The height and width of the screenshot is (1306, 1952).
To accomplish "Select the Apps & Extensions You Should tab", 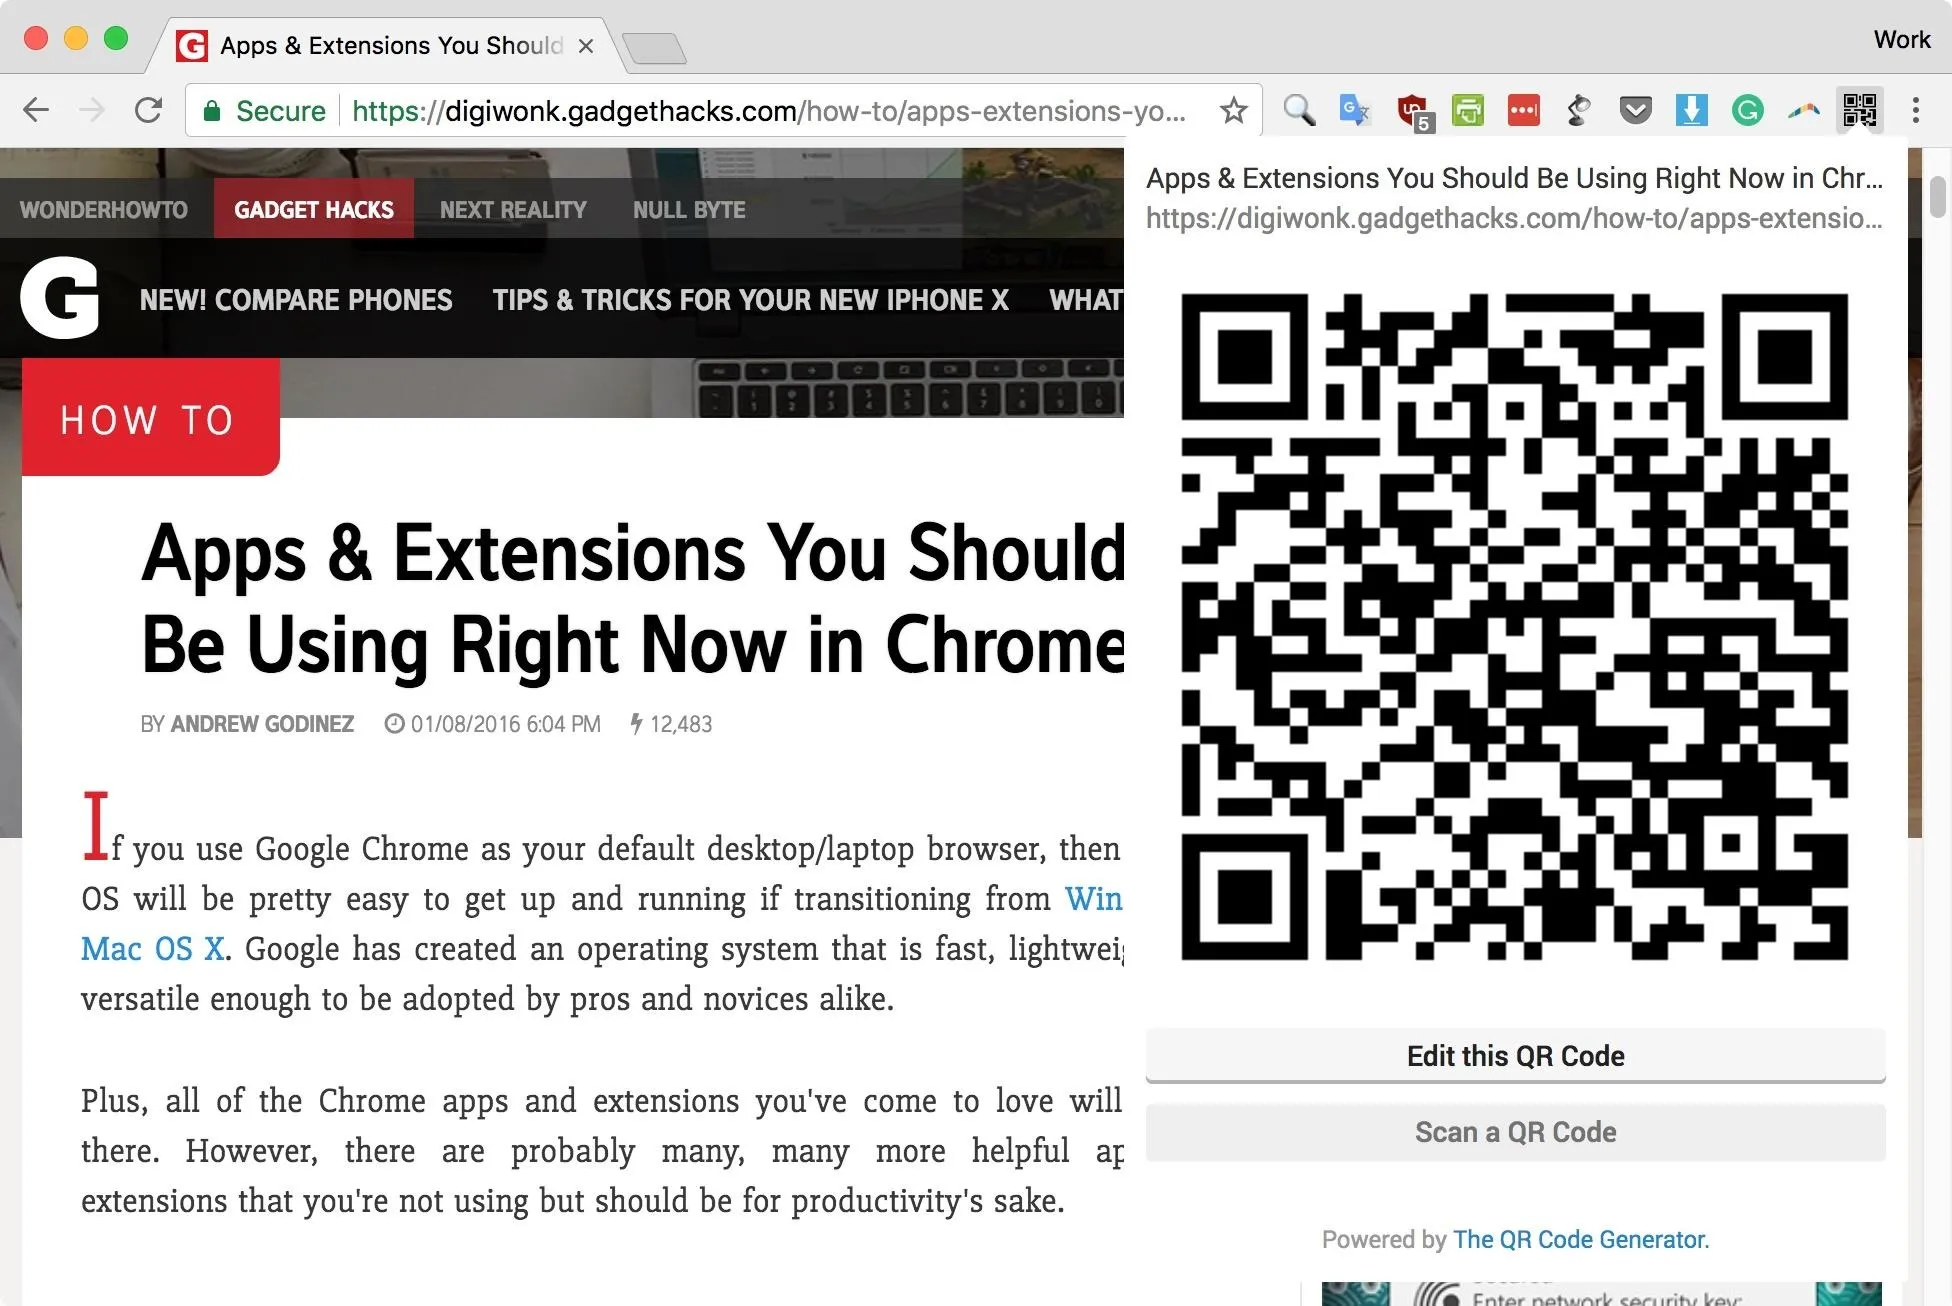I will (x=386, y=46).
